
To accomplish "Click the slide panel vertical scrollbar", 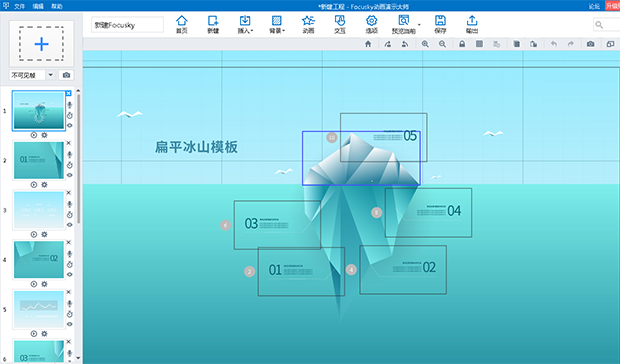I will (78, 158).
